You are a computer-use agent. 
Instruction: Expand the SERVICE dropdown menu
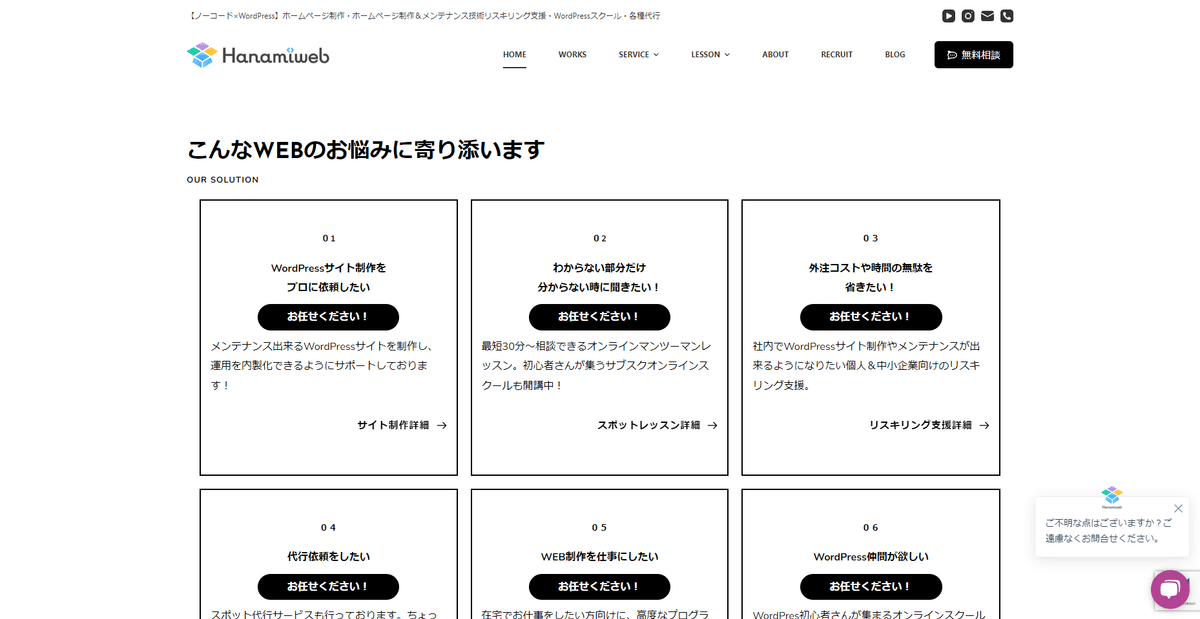(x=638, y=55)
